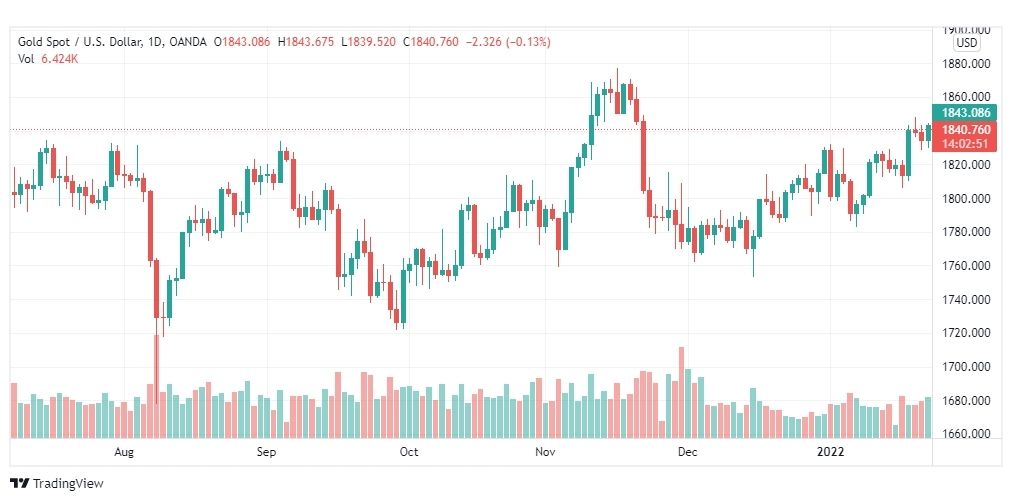Select the Aug label on time axis
1012x501 pixels.
[124, 452]
